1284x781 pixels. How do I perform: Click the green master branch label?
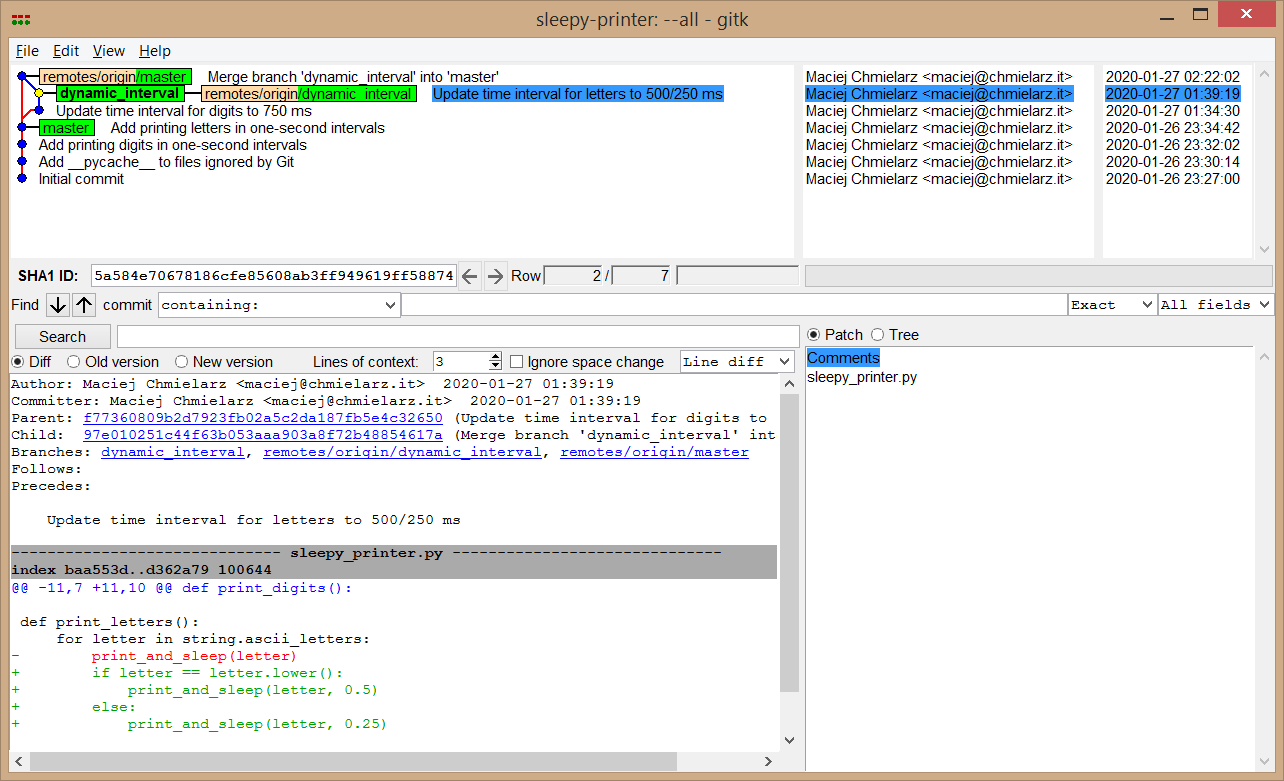[67, 128]
